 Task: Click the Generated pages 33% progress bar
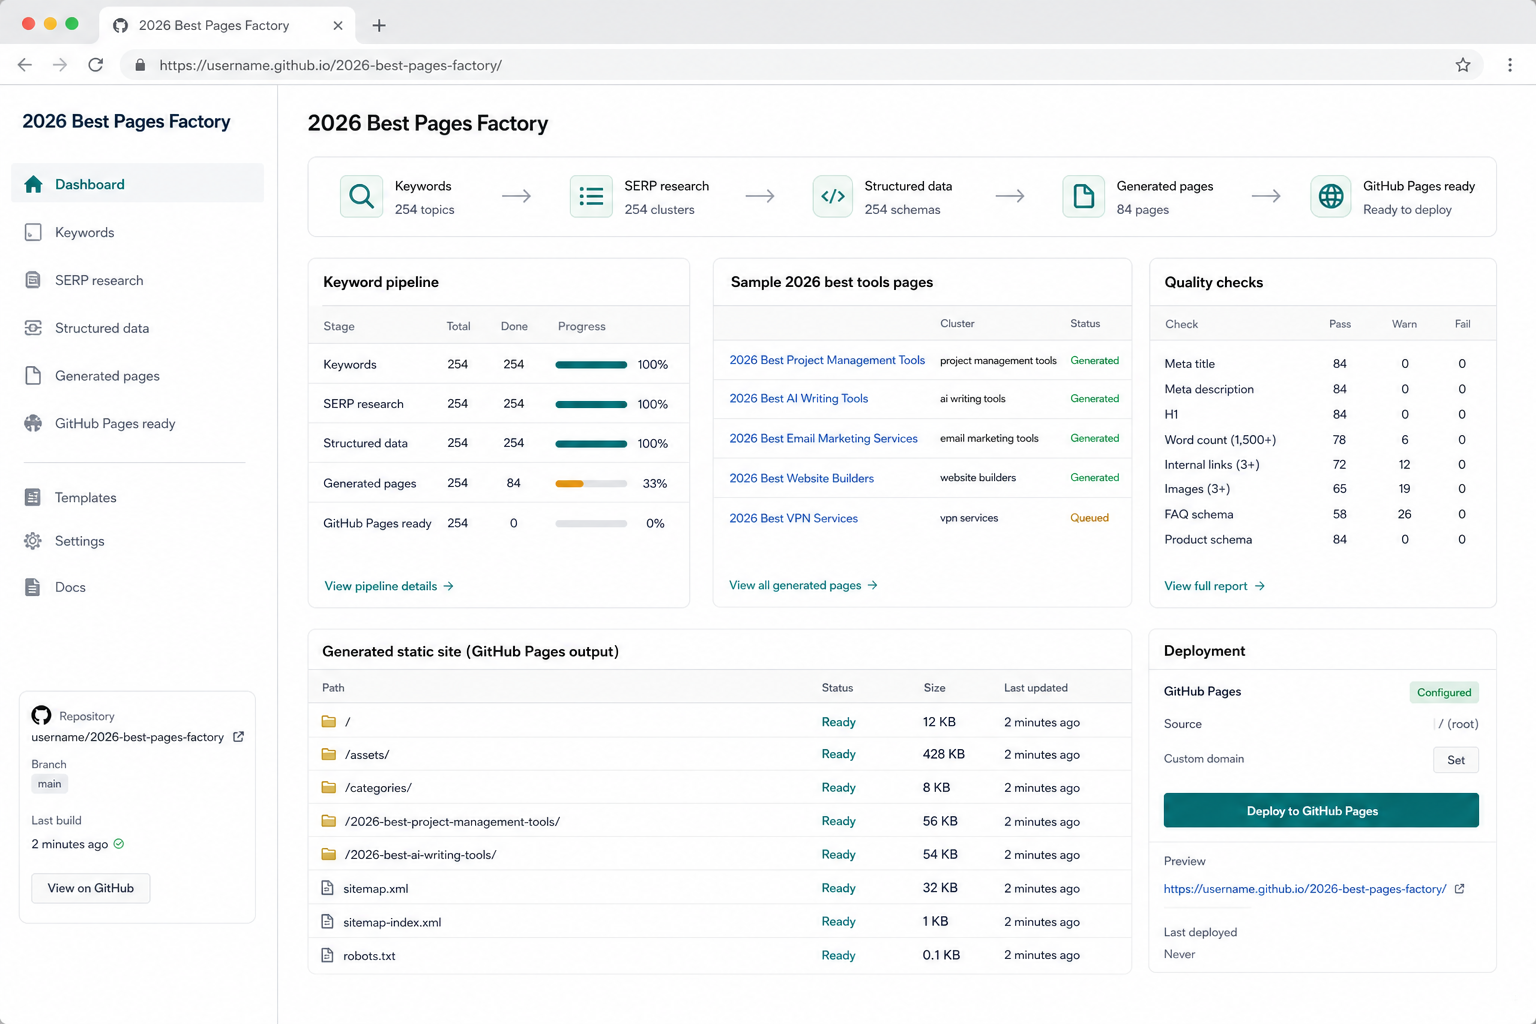(x=591, y=483)
